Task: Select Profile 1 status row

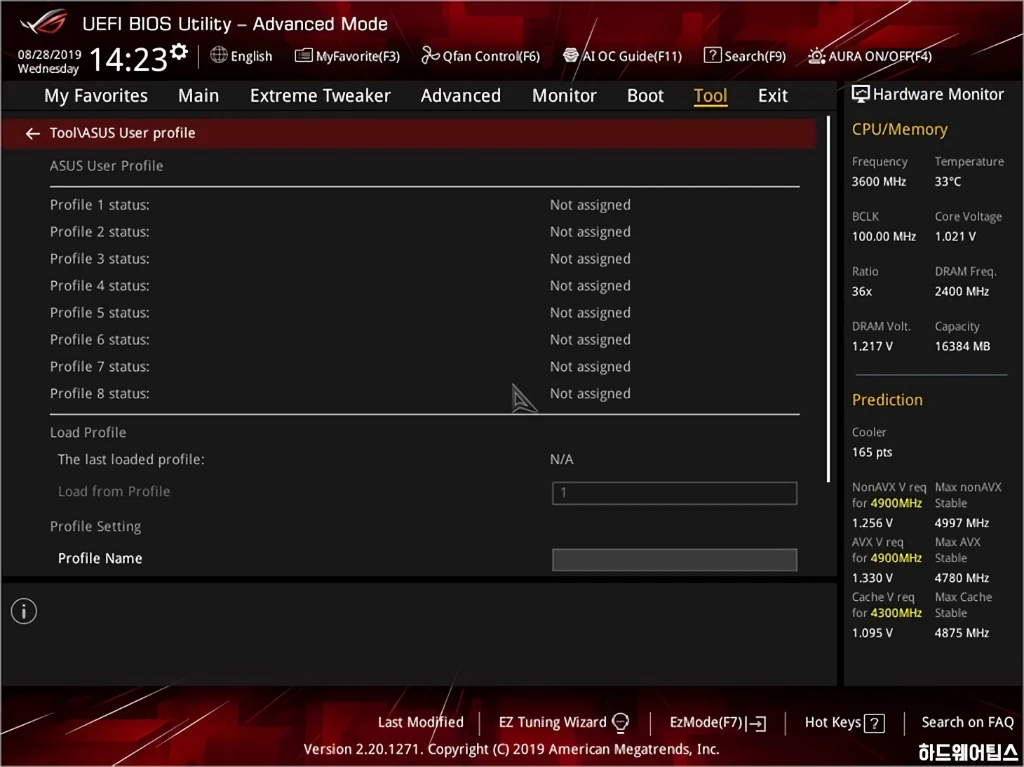Action: (424, 205)
